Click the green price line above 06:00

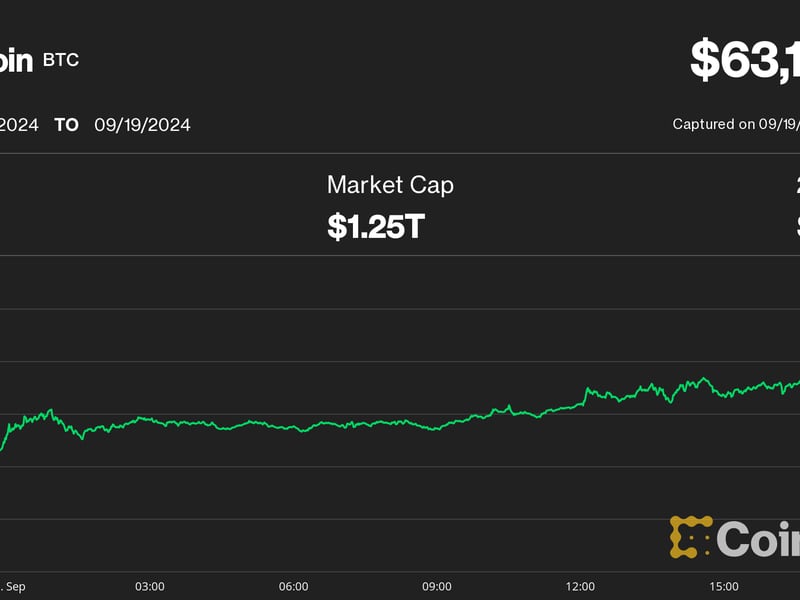(x=294, y=428)
